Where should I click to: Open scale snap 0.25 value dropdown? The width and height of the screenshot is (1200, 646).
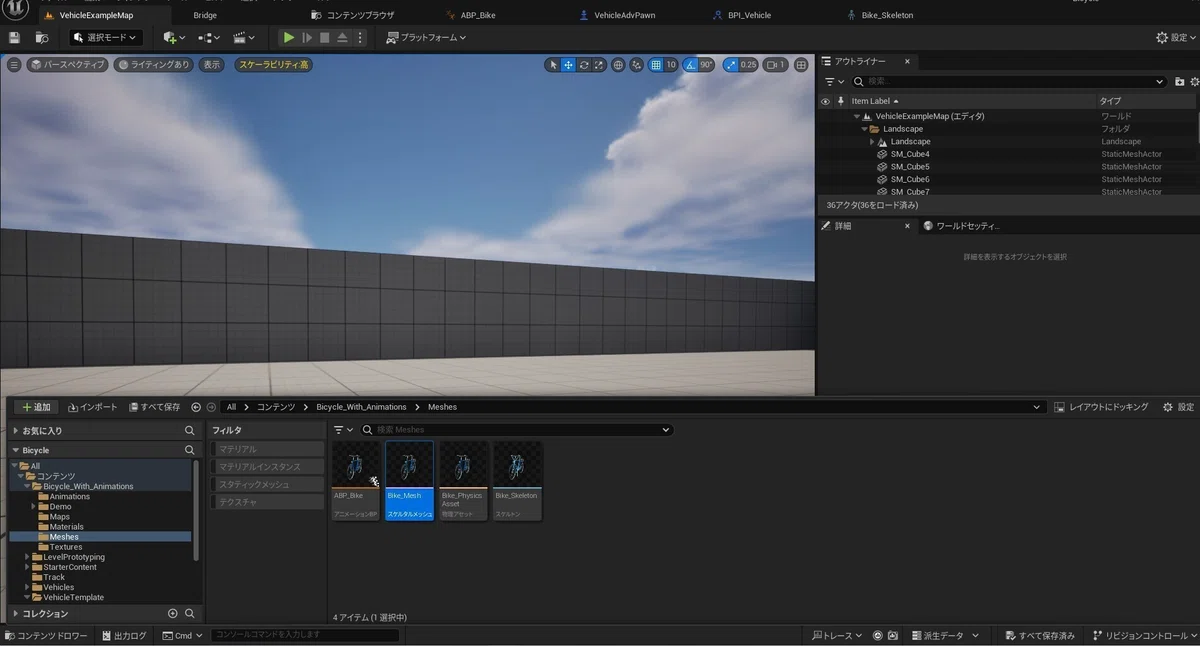[749, 65]
